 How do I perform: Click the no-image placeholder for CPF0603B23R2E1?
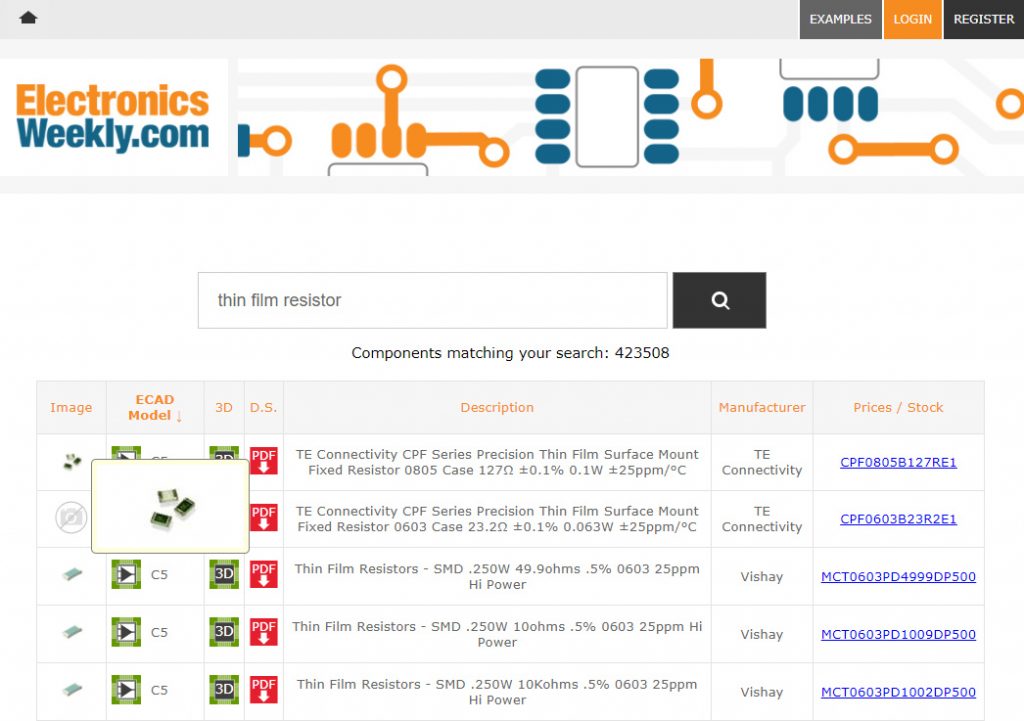pos(71,518)
